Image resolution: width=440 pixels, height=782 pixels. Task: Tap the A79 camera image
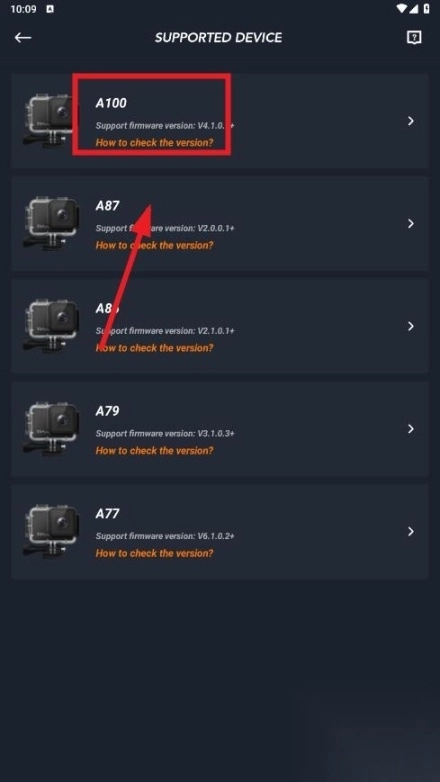coord(51,428)
